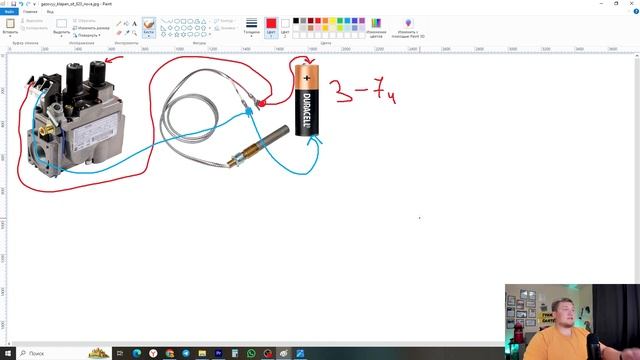Select the Fill with color bucket tool
The height and width of the screenshot is (360, 640).
coord(127,24)
